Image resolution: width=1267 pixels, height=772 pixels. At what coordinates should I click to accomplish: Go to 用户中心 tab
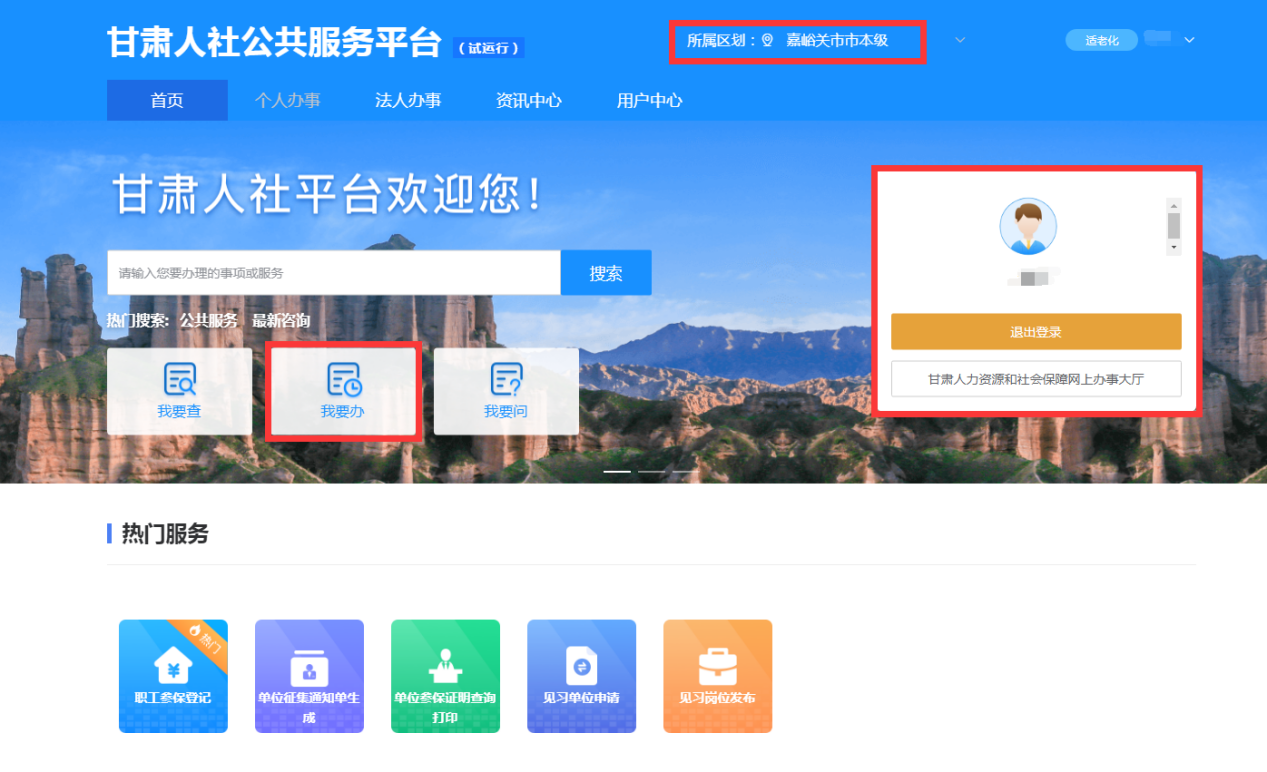[650, 101]
